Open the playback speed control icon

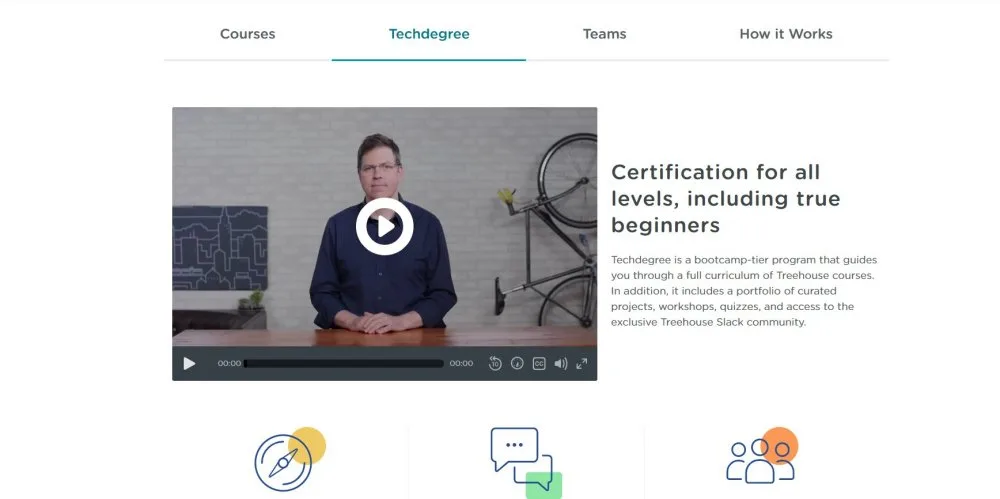click(x=517, y=364)
